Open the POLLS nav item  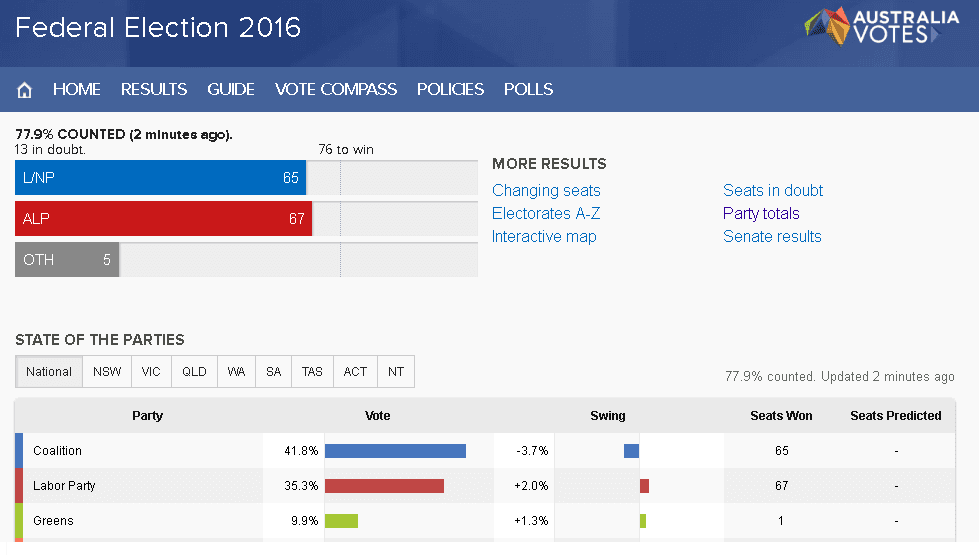[528, 89]
